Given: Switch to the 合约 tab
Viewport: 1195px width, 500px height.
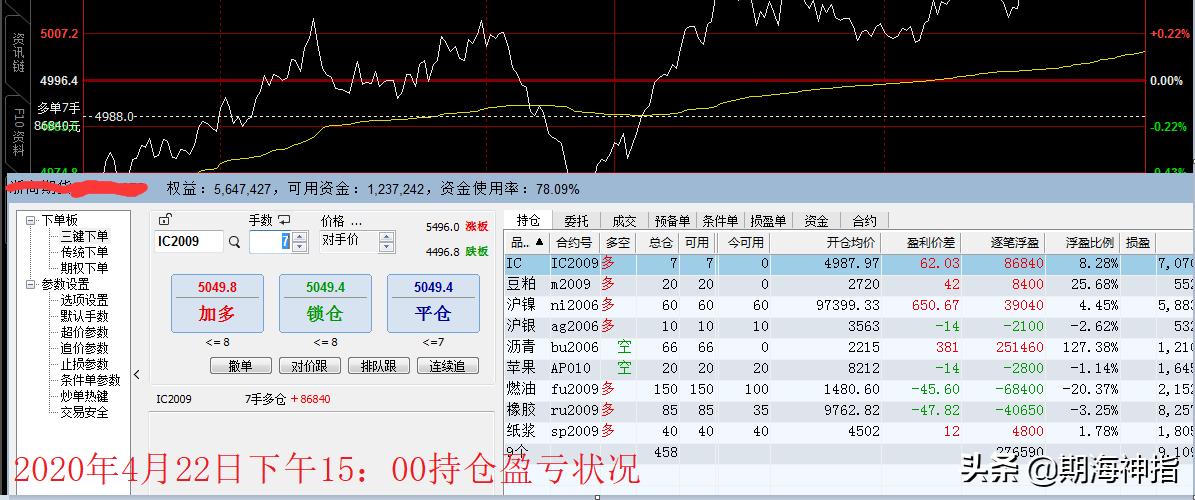Looking at the screenshot, I should tap(864, 221).
